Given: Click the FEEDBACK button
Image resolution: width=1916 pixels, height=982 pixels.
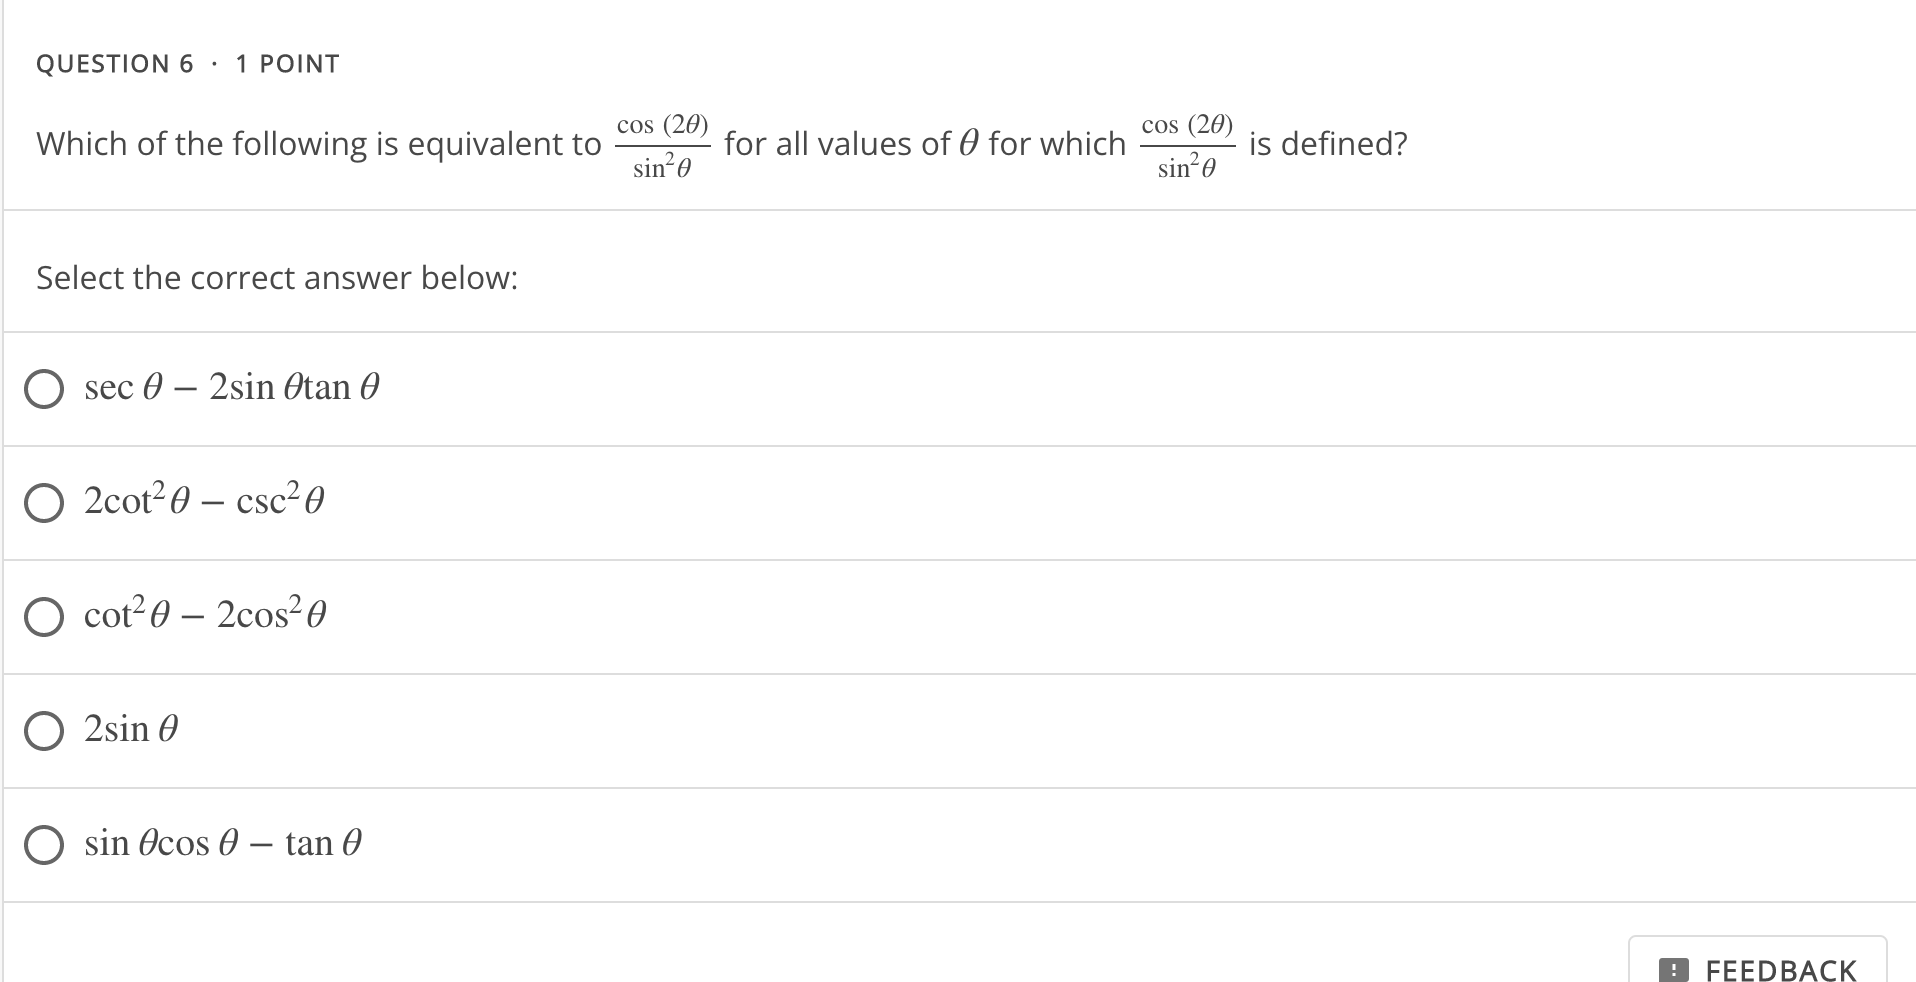Looking at the screenshot, I should [x=1757, y=968].
